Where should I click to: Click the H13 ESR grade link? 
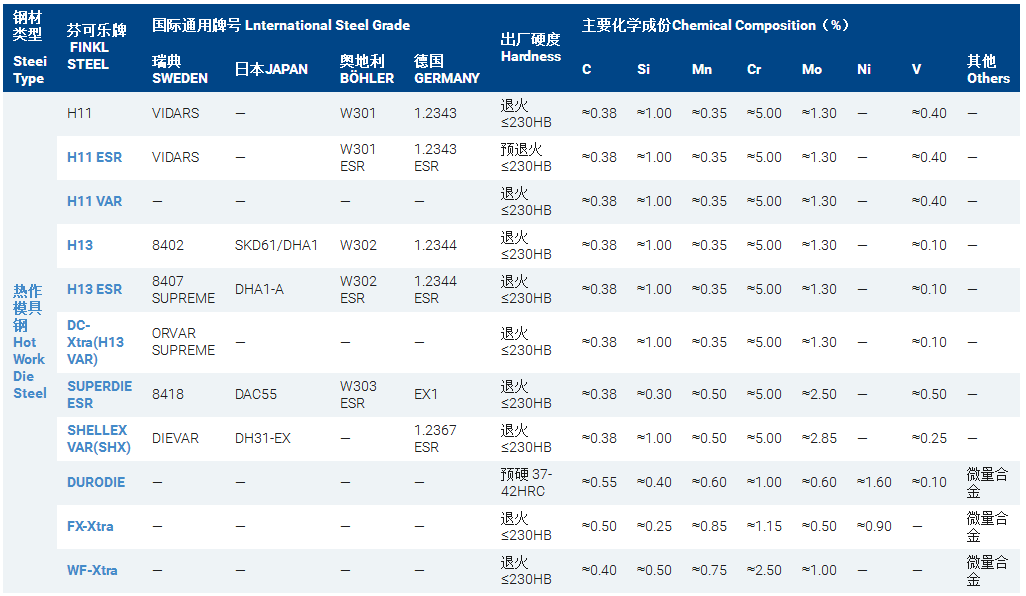[94, 289]
